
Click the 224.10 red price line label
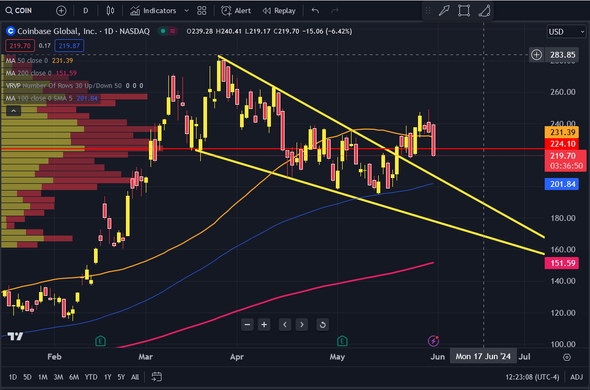pyautogui.click(x=562, y=143)
